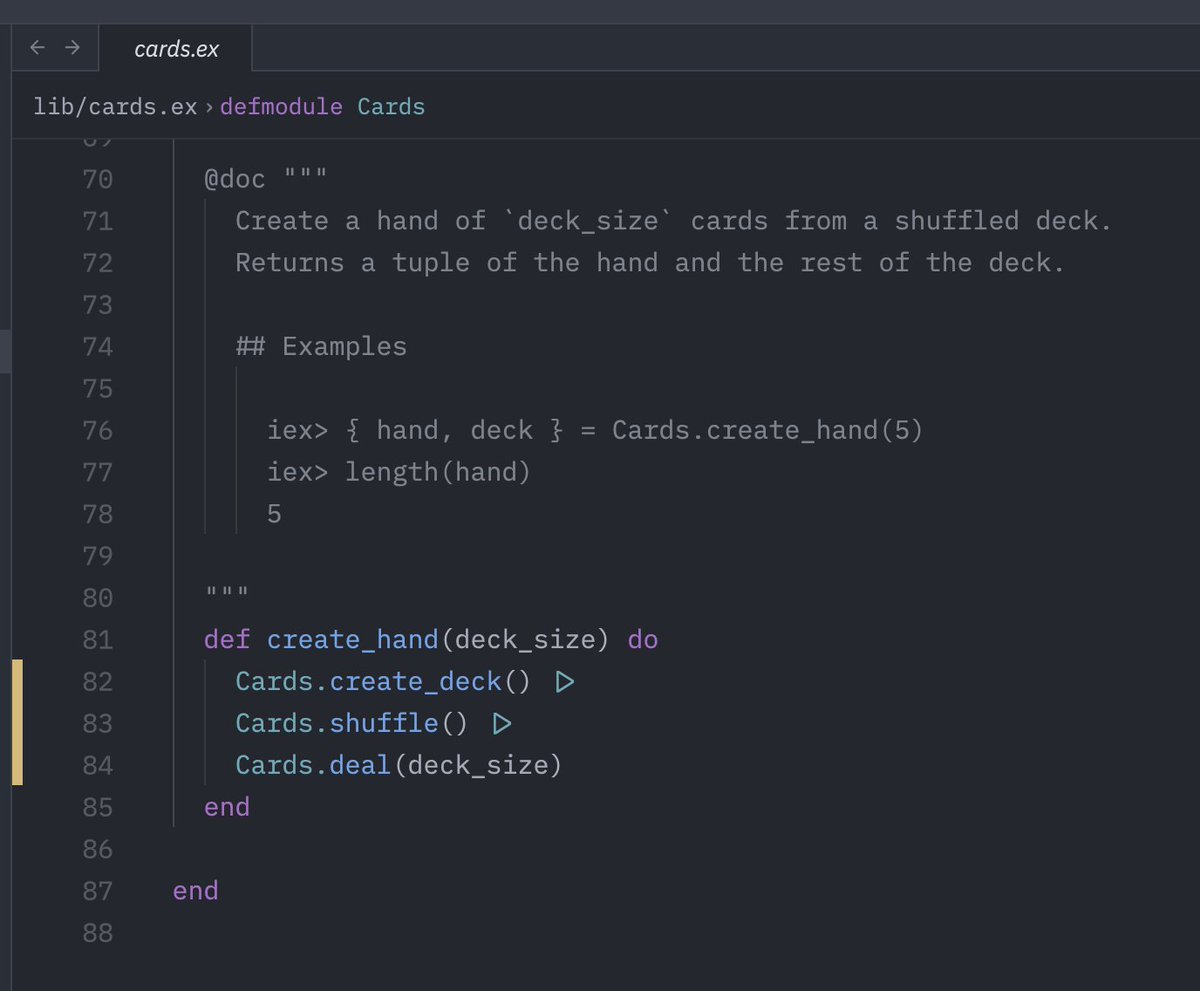Image resolution: width=1200 pixels, height=991 pixels.
Task: Click the pipe icon after Cards.create_deck()
Action: click(x=565, y=682)
